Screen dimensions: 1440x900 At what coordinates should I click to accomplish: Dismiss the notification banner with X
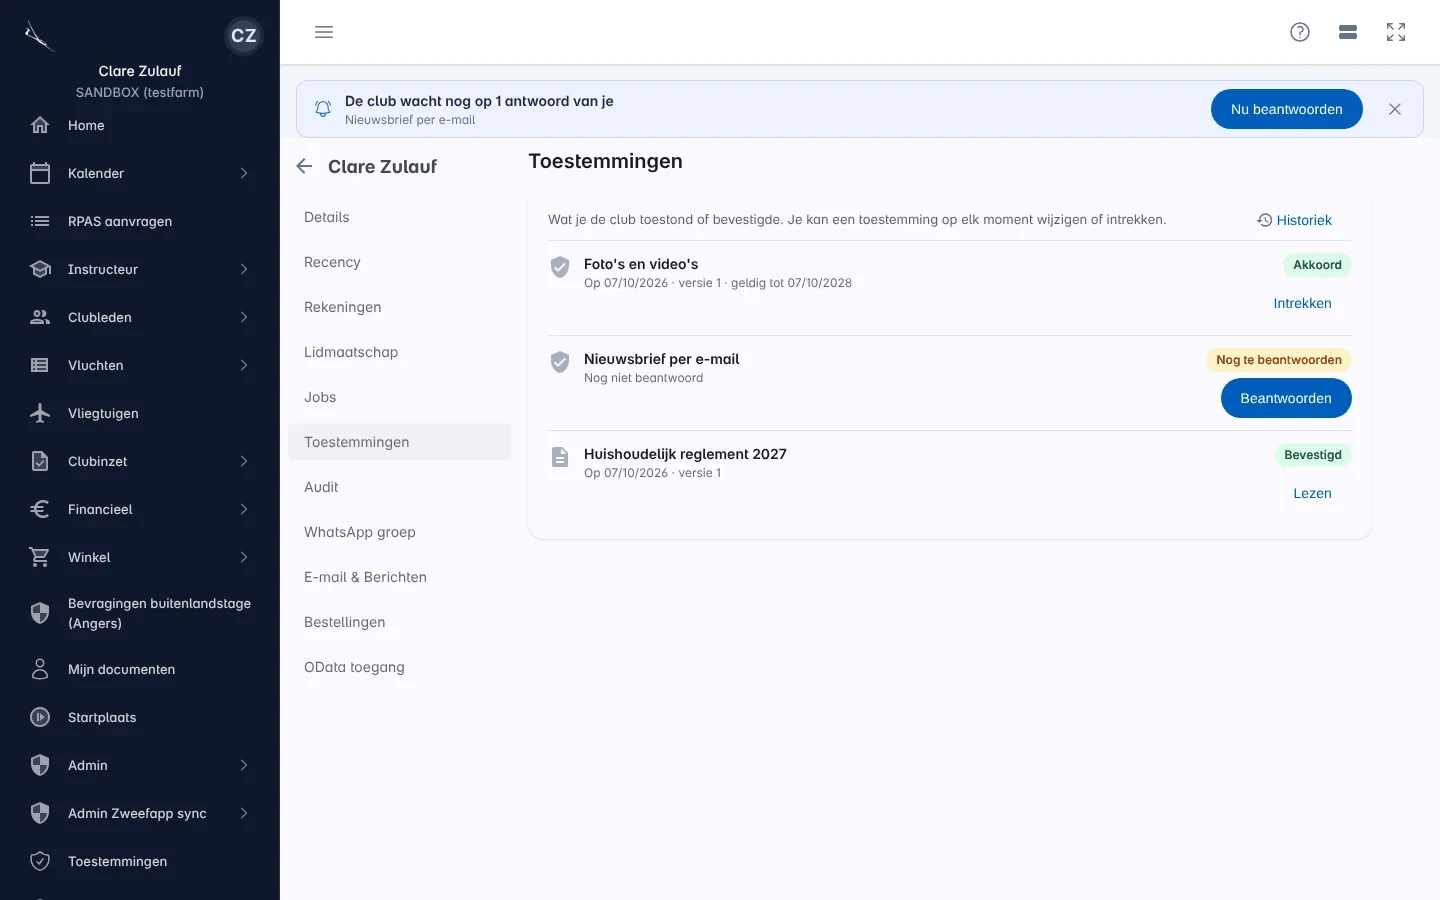coord(1395,109)
